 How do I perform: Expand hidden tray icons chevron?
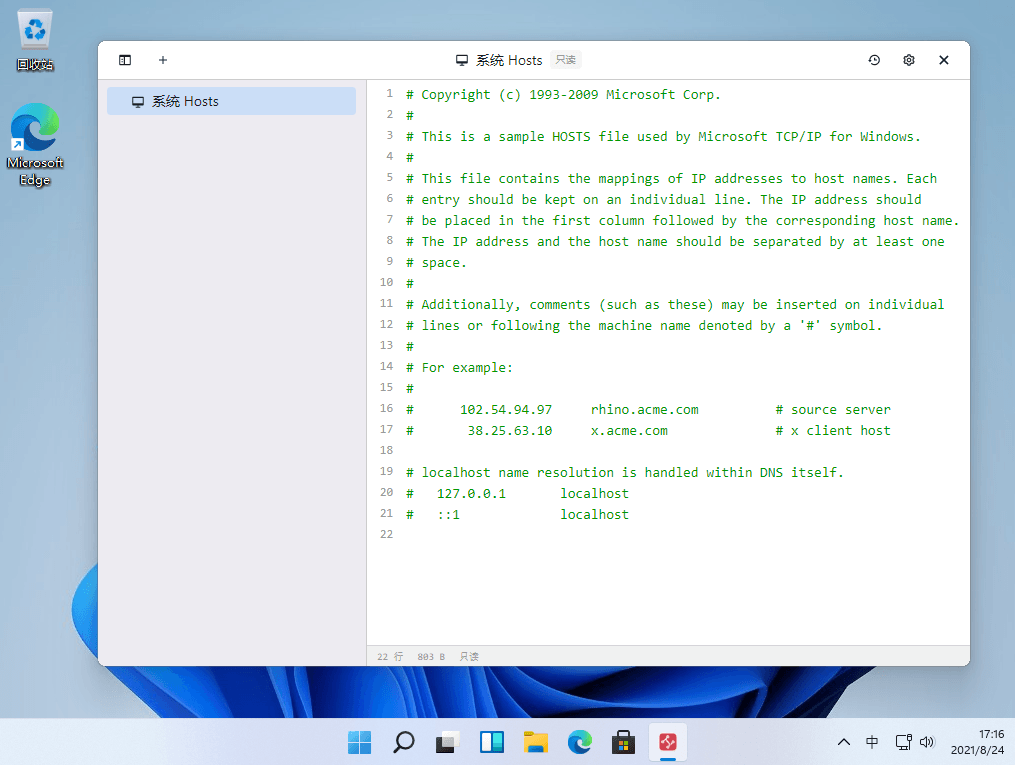coord(843,742)
